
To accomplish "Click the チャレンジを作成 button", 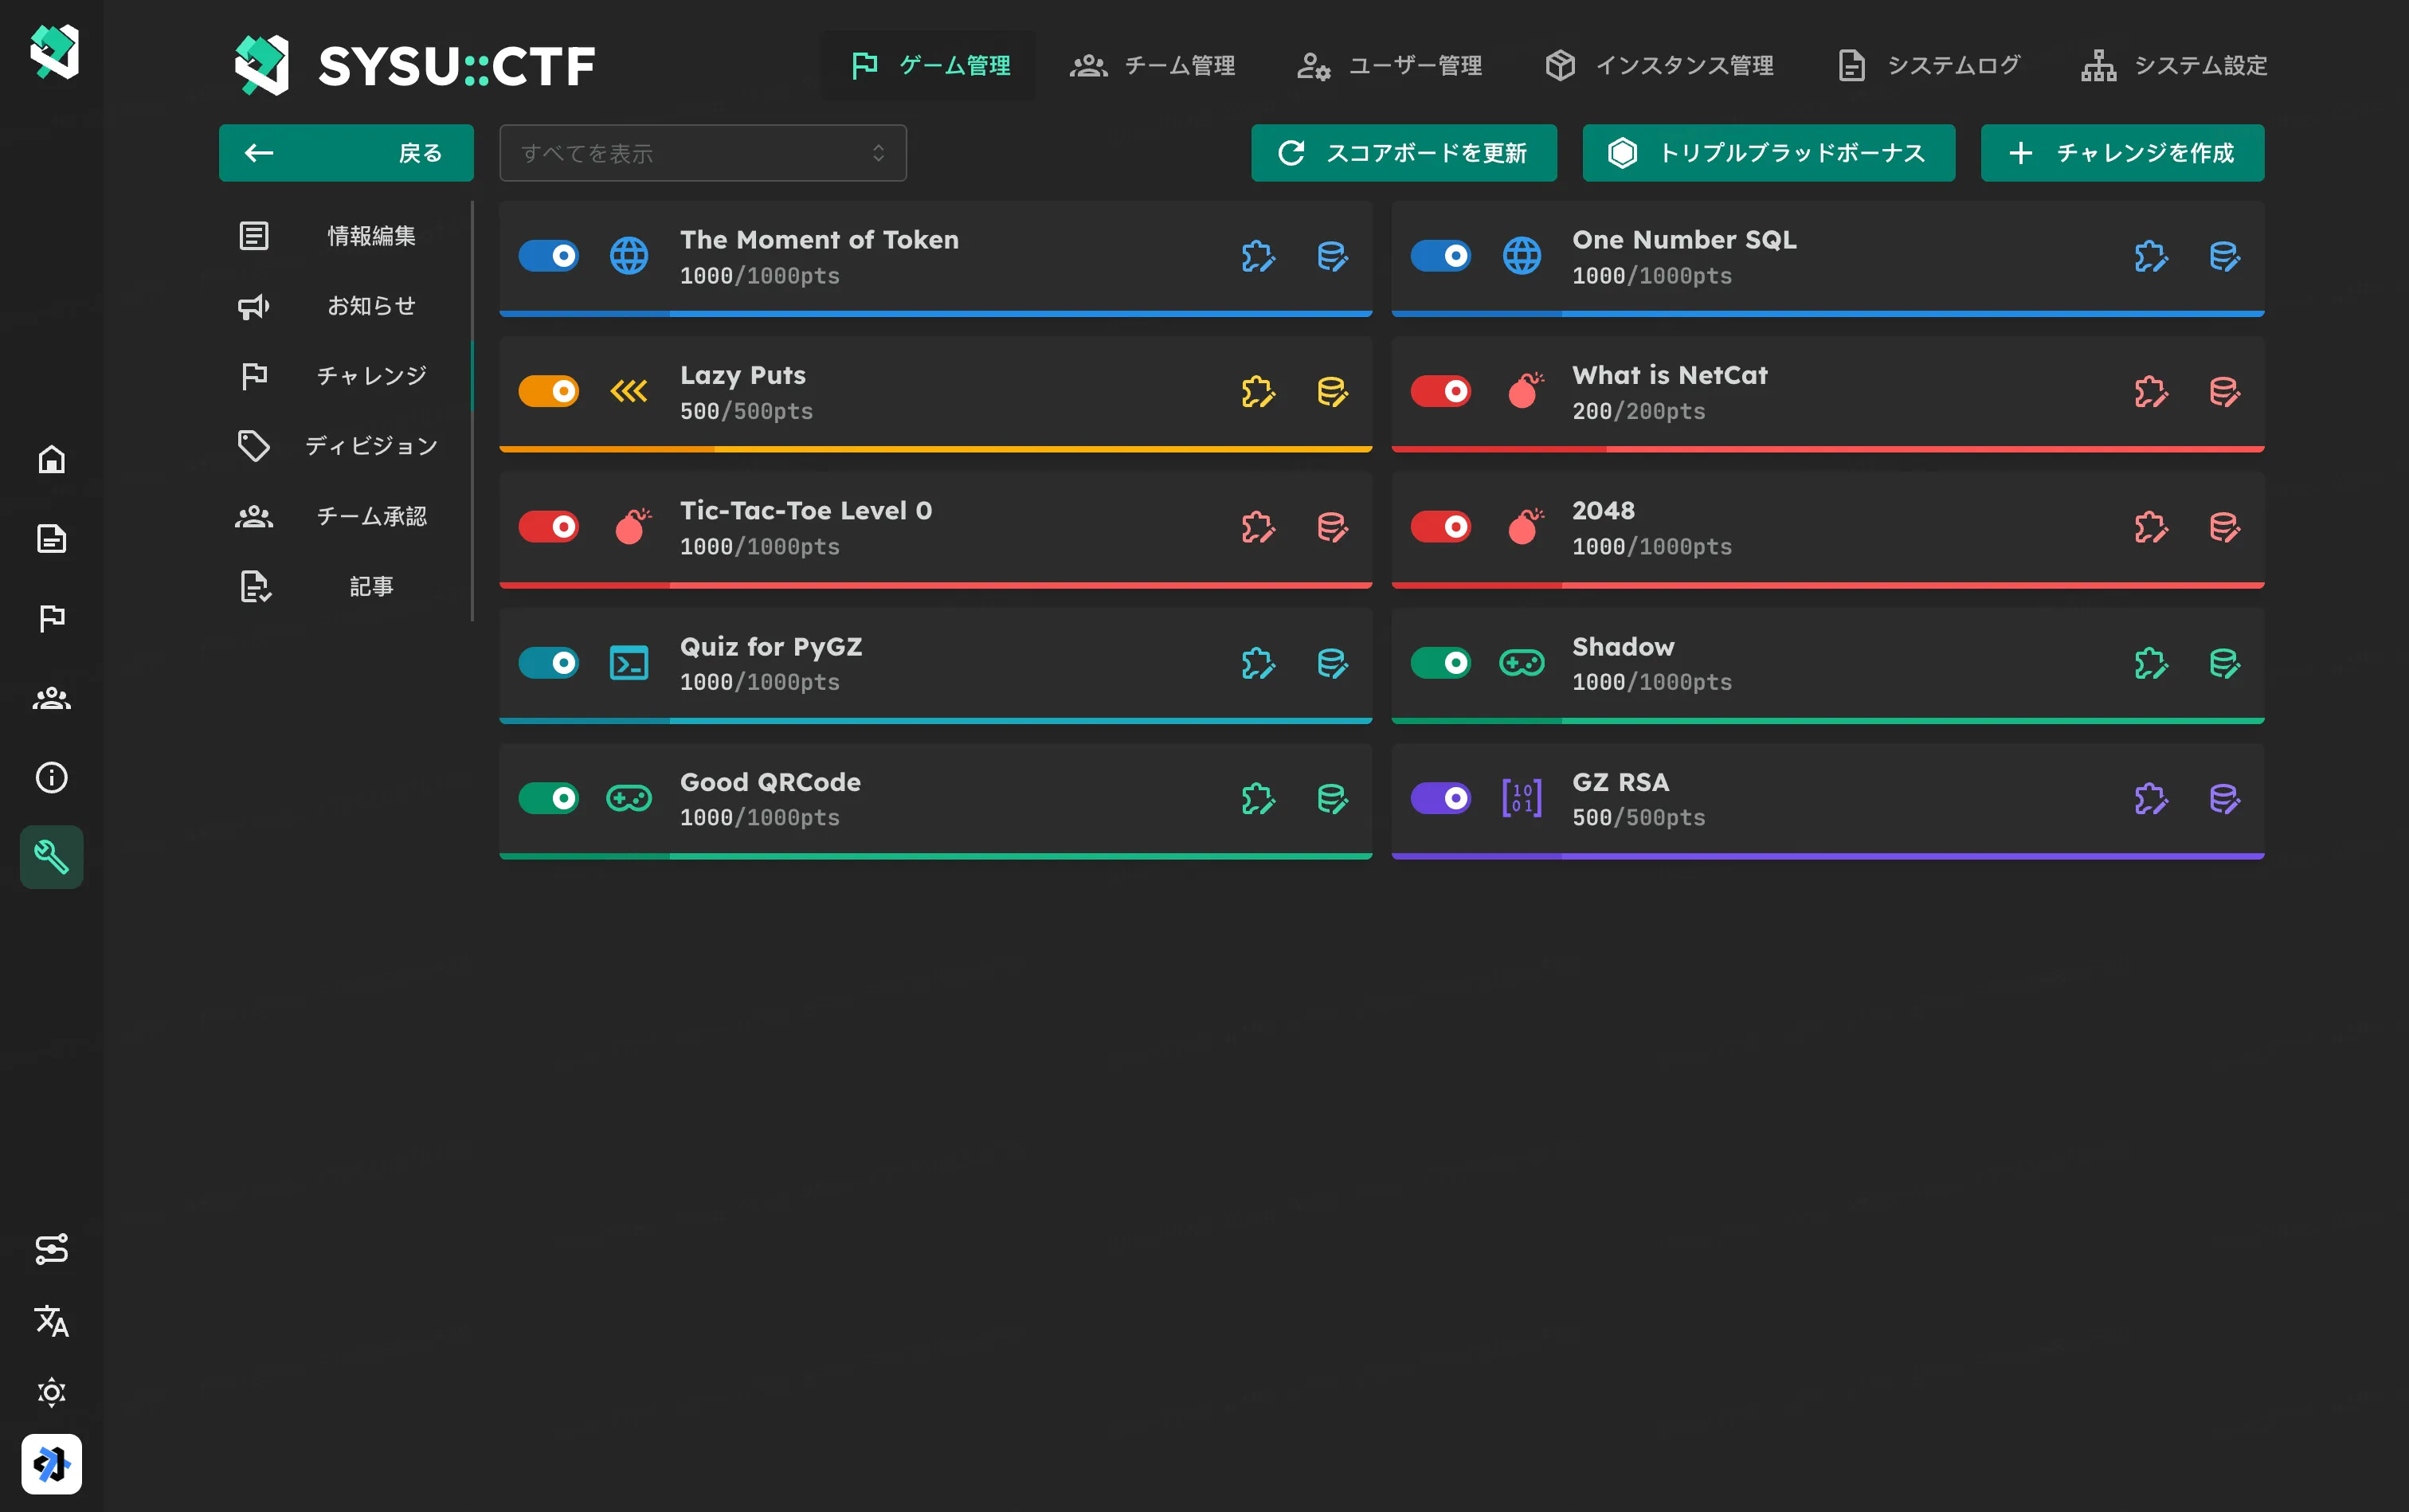I will (x=2122, y=153).
